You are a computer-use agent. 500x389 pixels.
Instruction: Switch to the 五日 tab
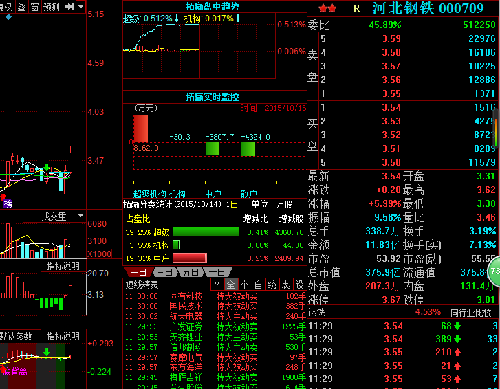point(190,272)
